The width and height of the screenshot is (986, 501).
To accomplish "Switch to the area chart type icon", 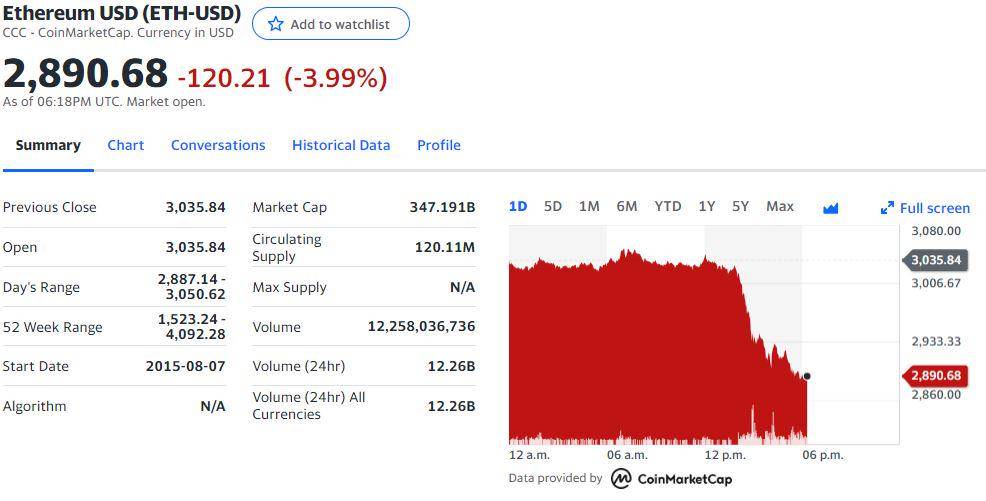I will click(830, 208).
